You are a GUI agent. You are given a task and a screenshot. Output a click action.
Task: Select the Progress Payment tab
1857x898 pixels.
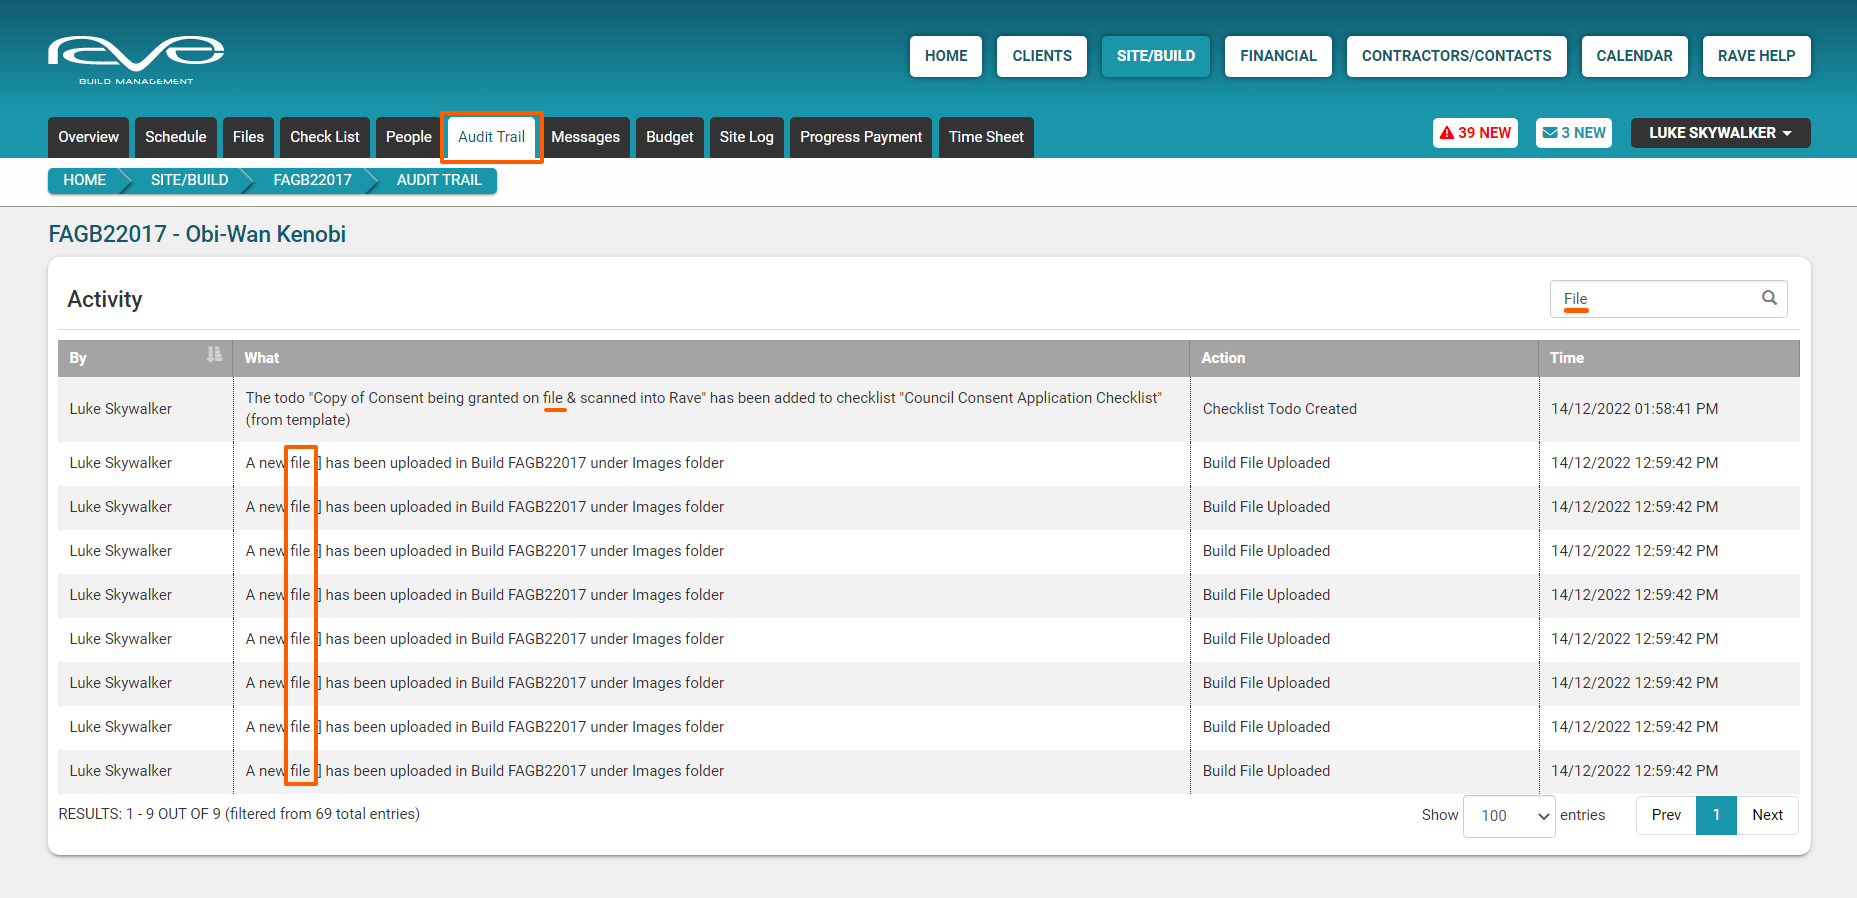coord(860,137)
